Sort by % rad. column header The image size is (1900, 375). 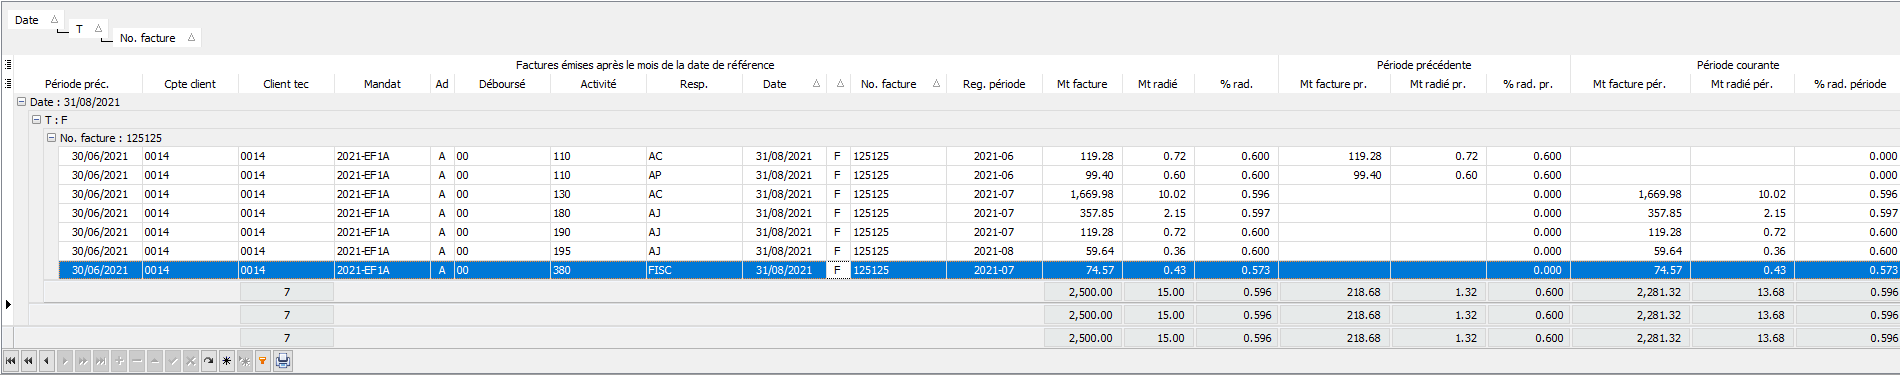[x=1236, y=84]
